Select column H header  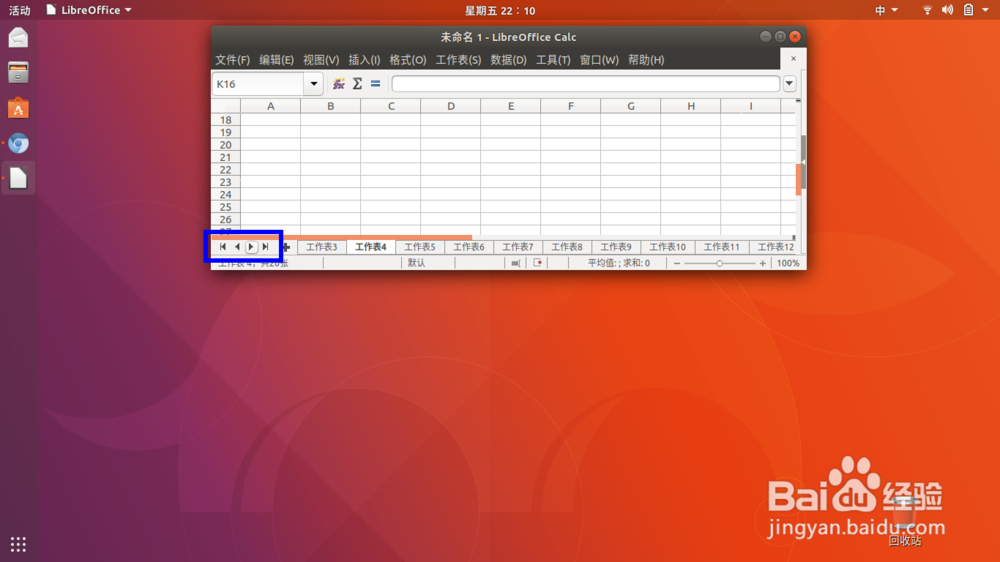691,106
